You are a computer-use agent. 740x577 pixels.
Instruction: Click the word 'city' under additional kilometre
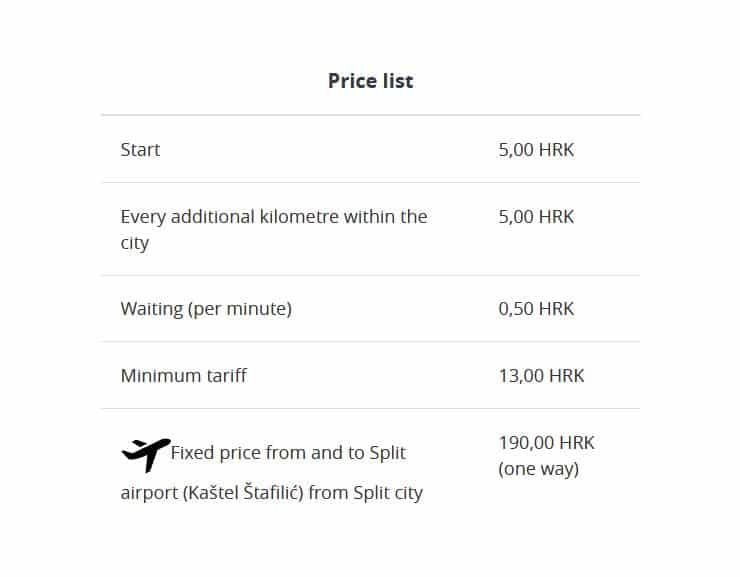pyautogui.click(x=135, y=243)
